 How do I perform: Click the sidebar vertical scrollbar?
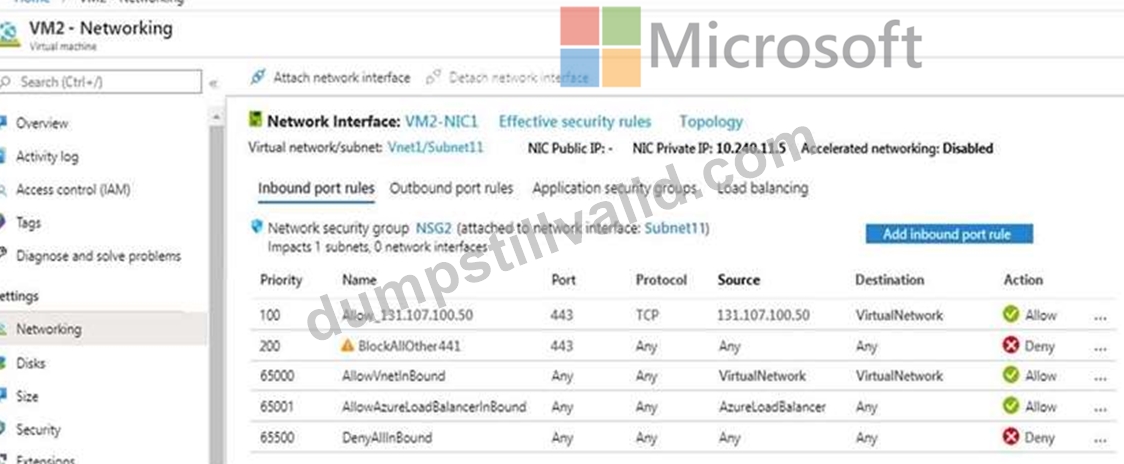click(x=217, y=287)
